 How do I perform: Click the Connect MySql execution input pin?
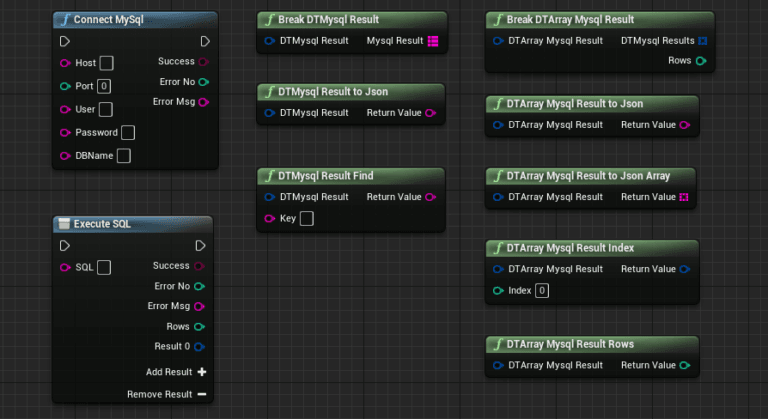coord(65,41)
